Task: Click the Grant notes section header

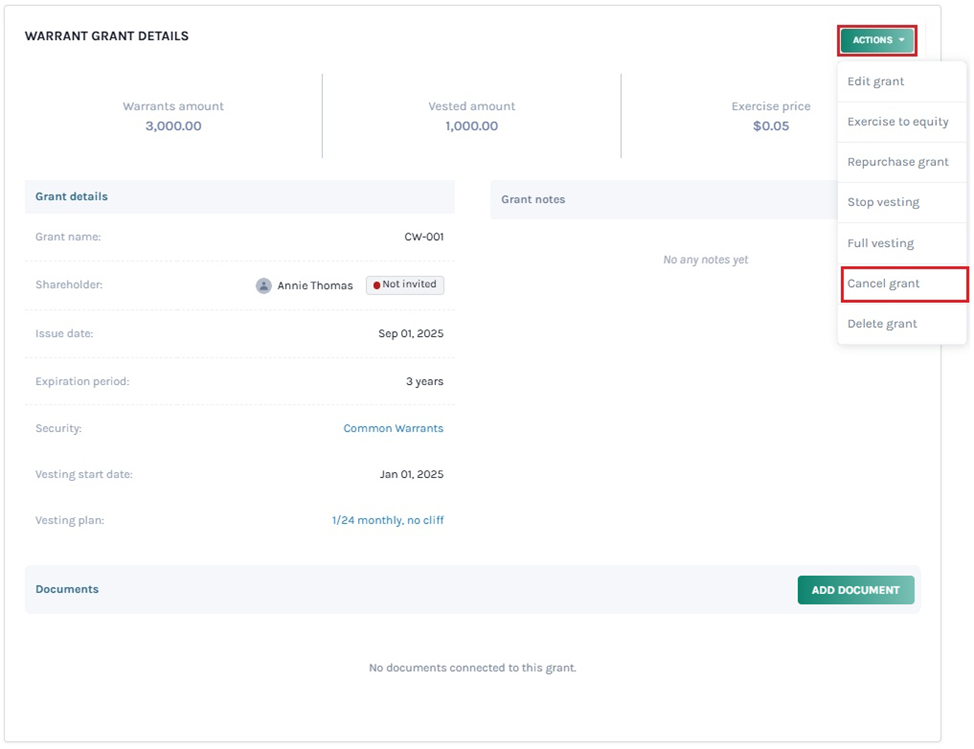Action: click(533, 199)
